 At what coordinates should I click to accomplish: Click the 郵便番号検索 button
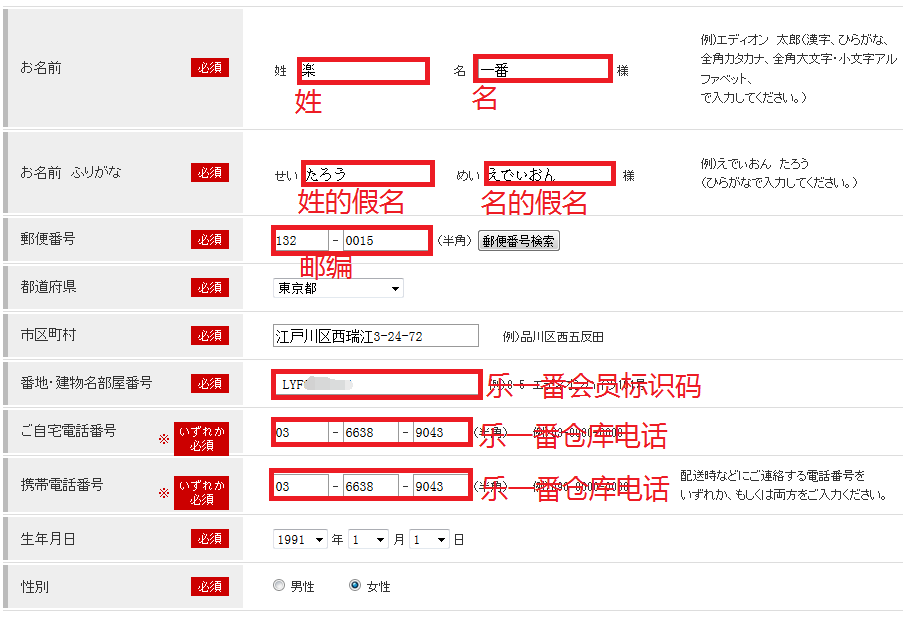click(518, 241)
